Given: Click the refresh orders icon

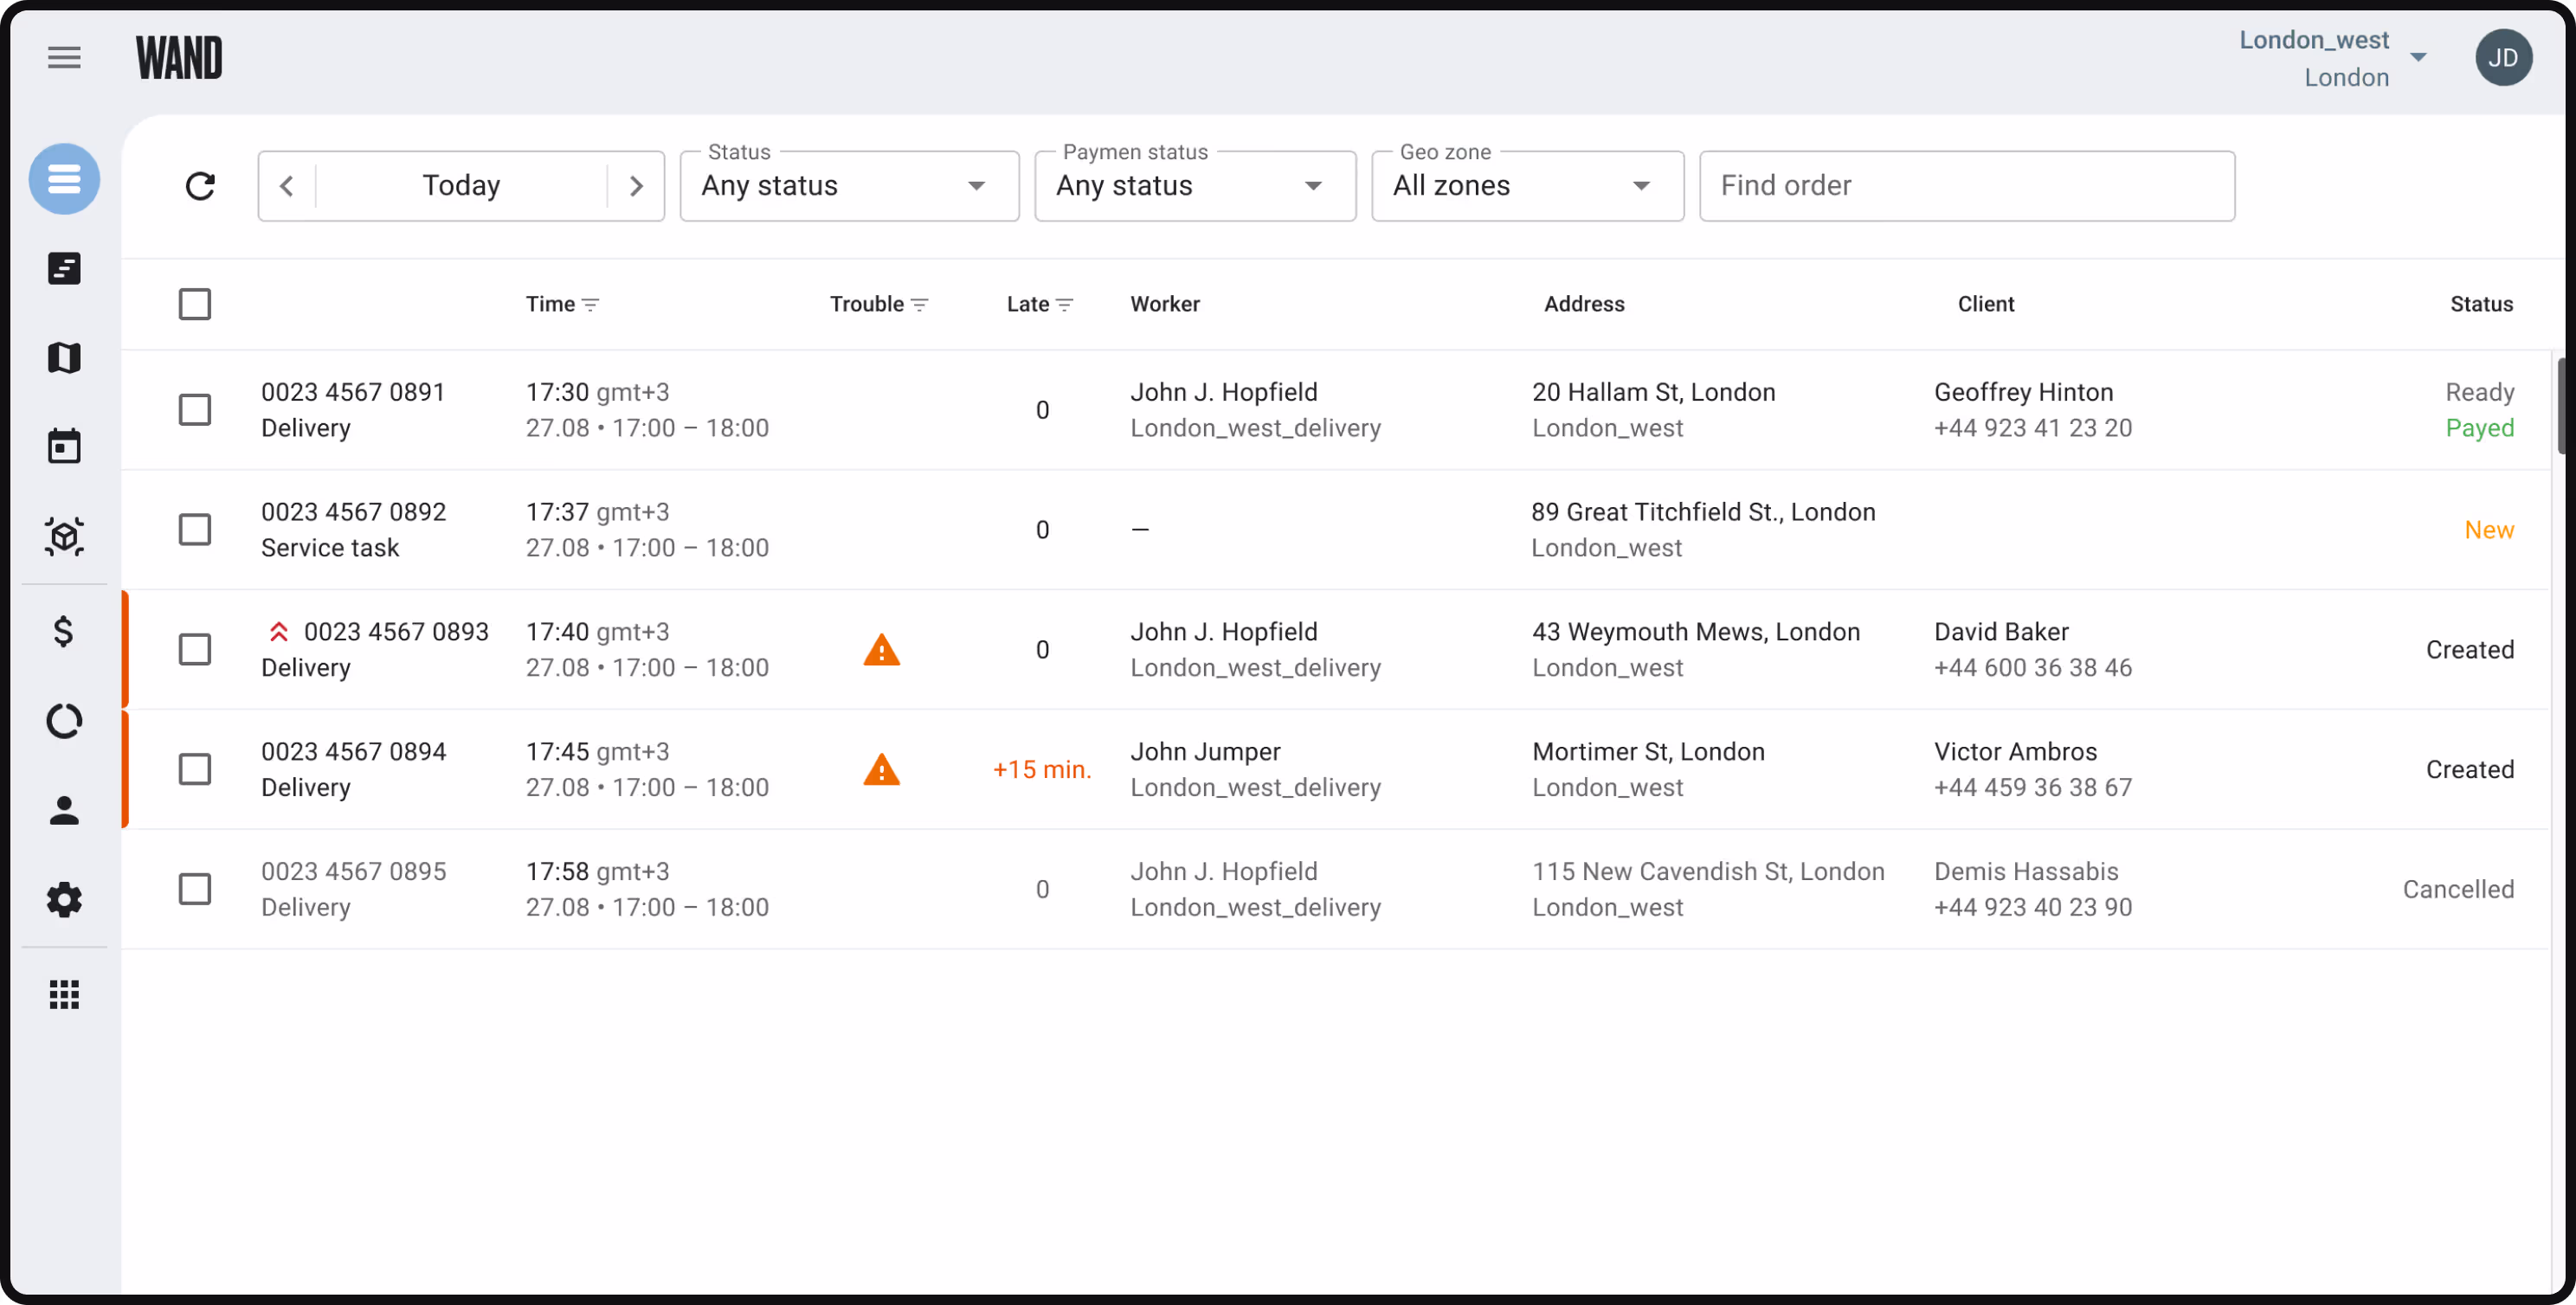Looking at the screenshot, I should pyautogui.click(x=201, y=186).
